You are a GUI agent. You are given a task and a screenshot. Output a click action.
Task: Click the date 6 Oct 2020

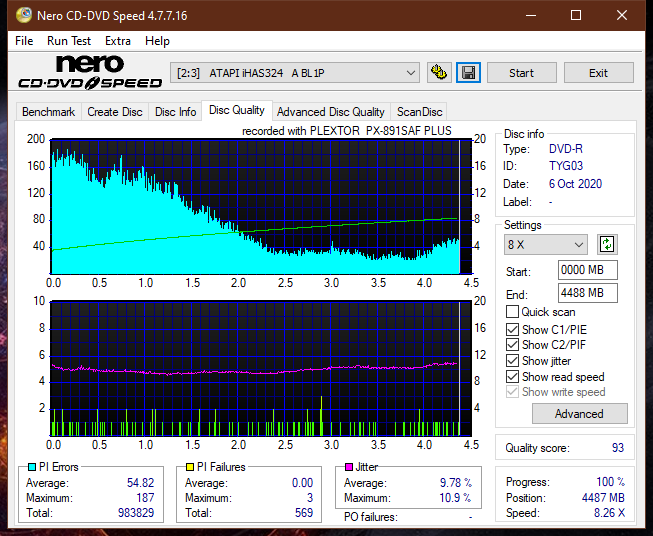pos(575,184)
